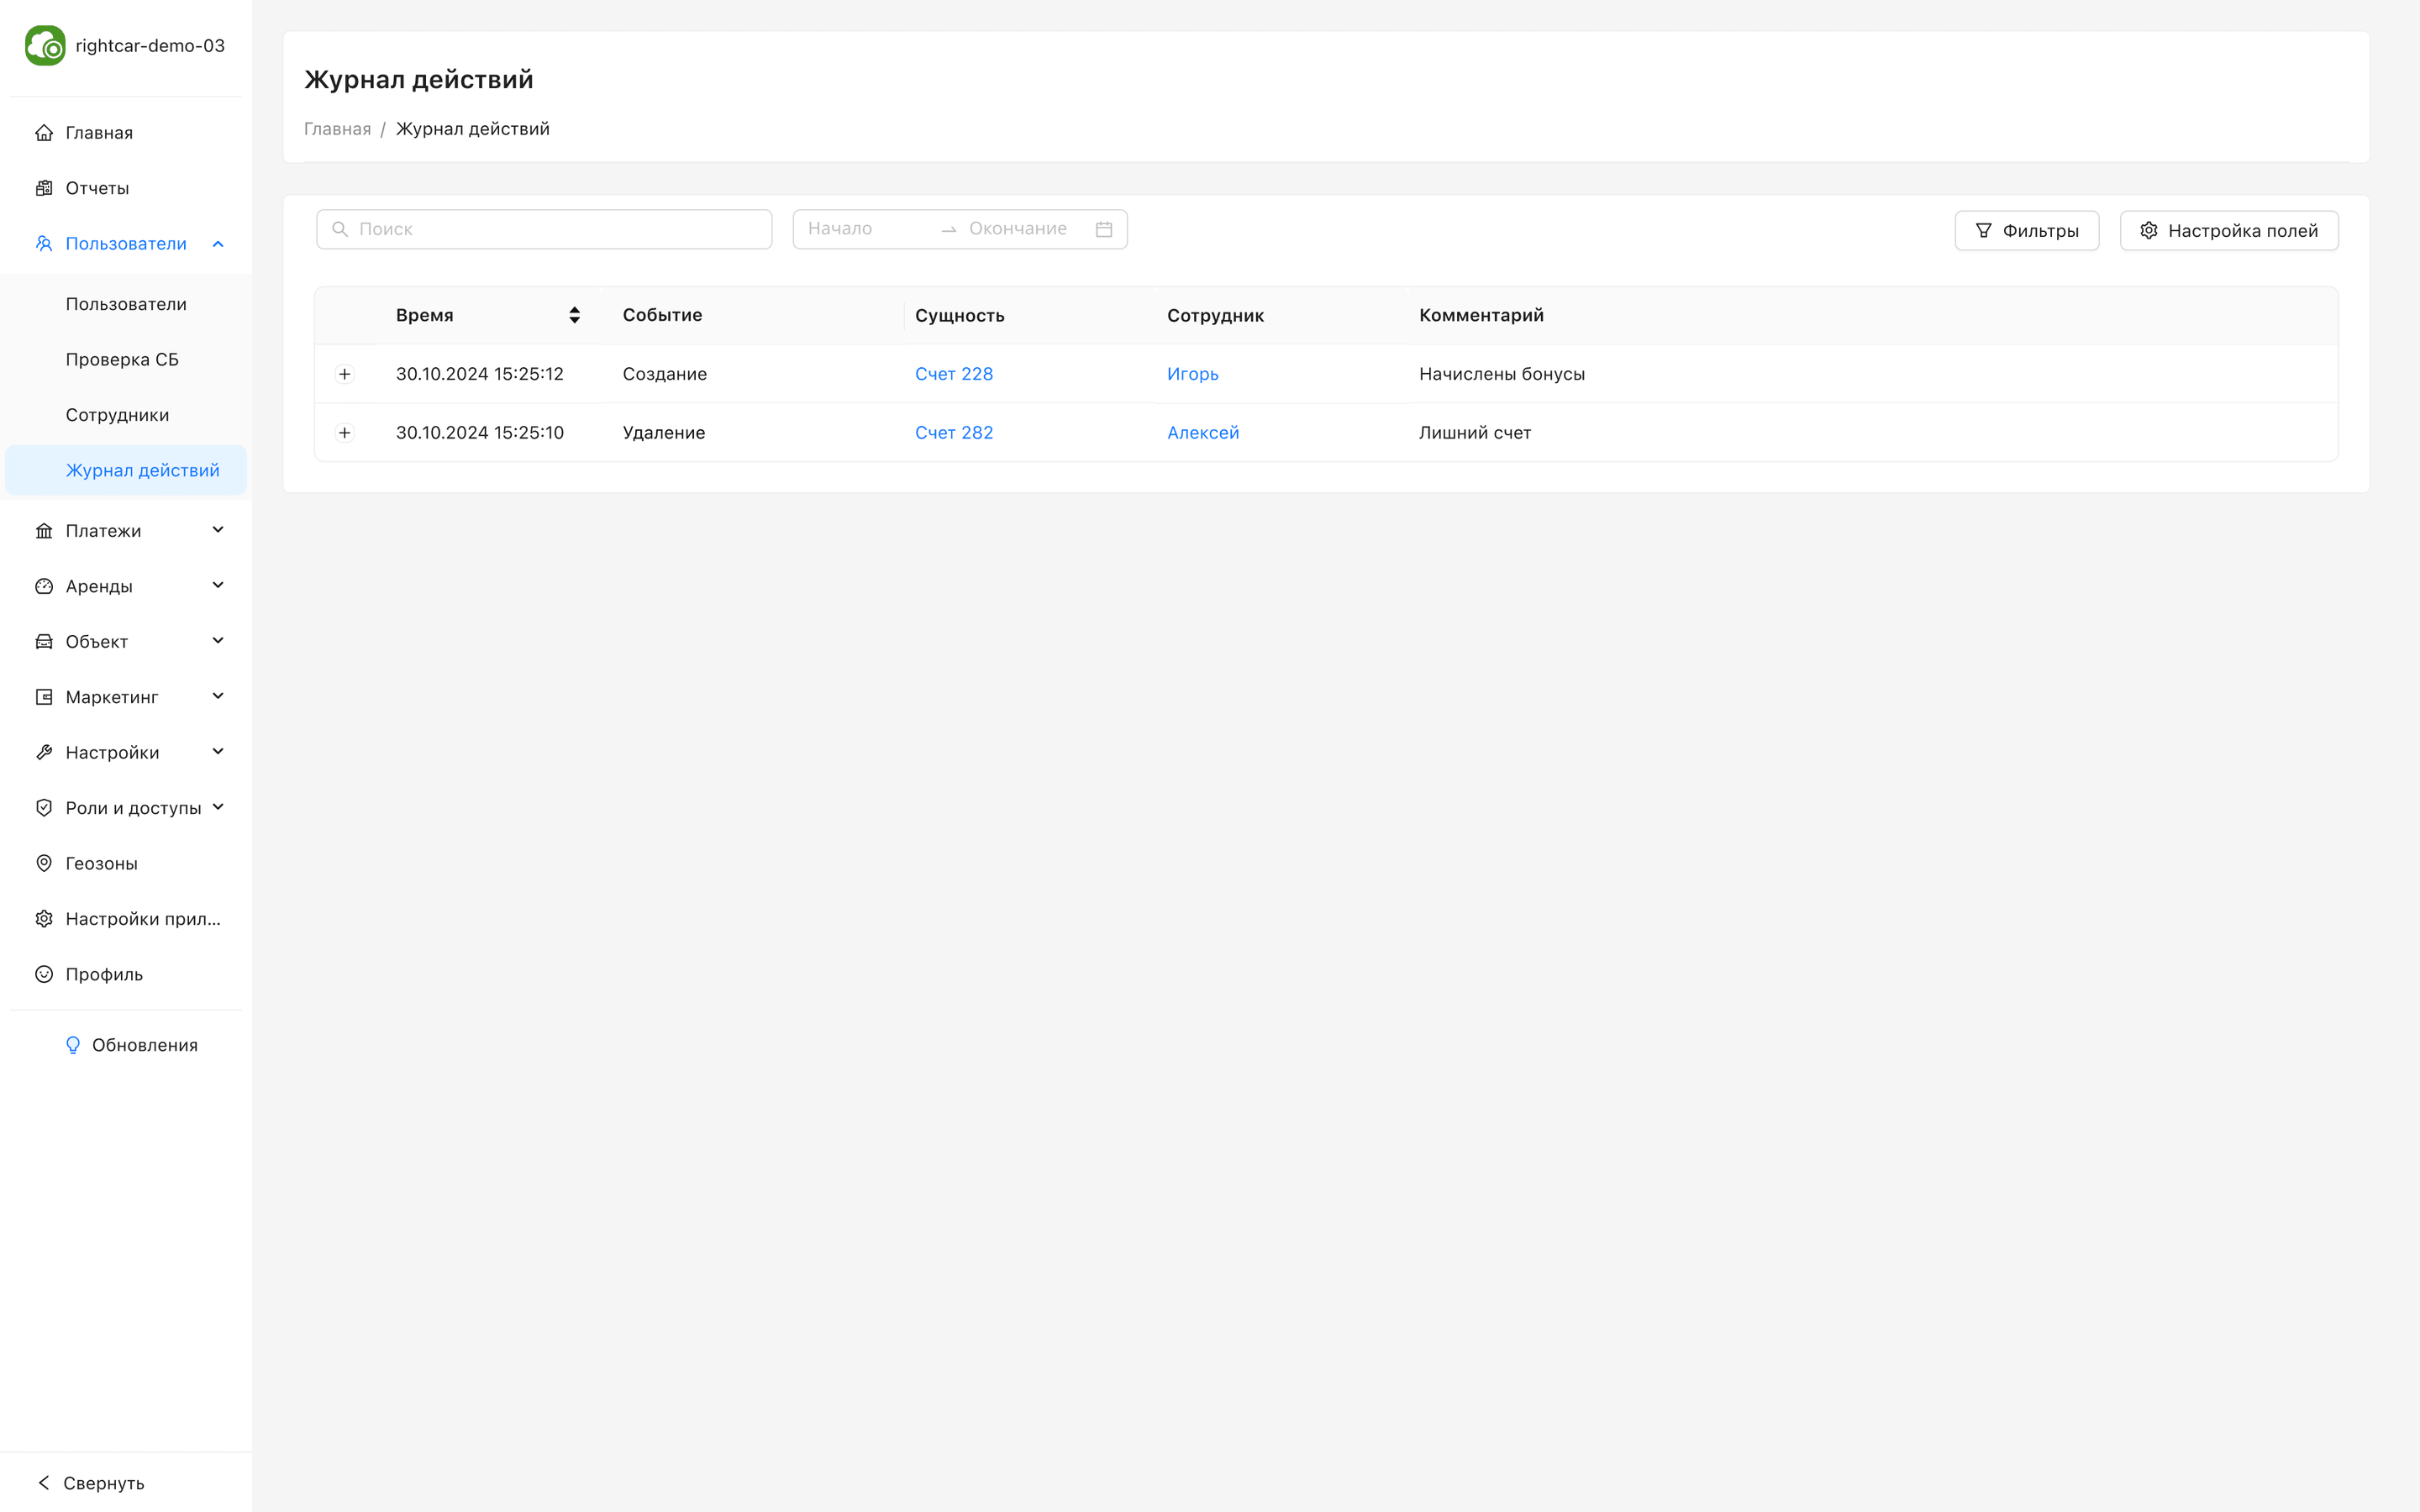Click the Отчеты reports icon

[44, 188]
